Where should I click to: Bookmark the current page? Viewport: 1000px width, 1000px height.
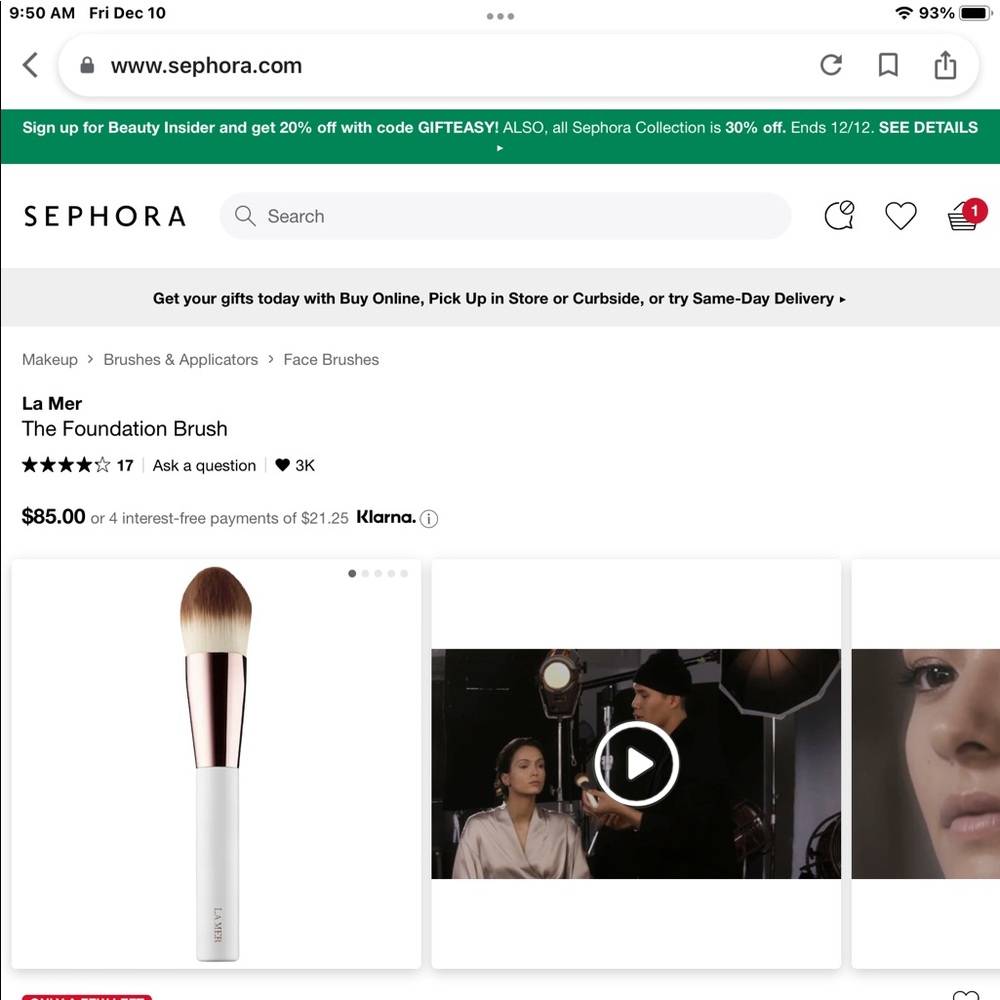click(888, 65)
